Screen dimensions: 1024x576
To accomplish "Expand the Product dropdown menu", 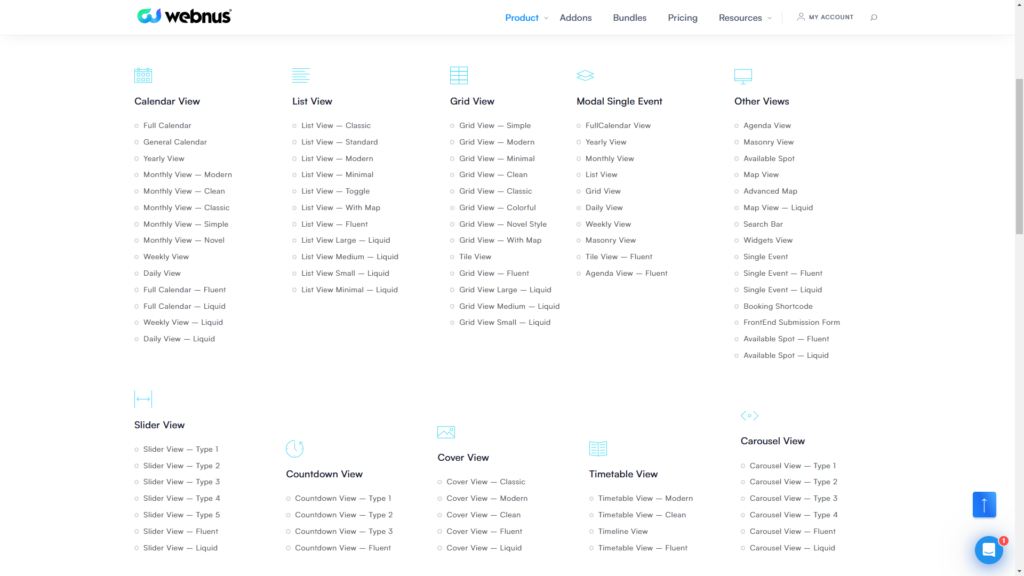I will [526, 18].
